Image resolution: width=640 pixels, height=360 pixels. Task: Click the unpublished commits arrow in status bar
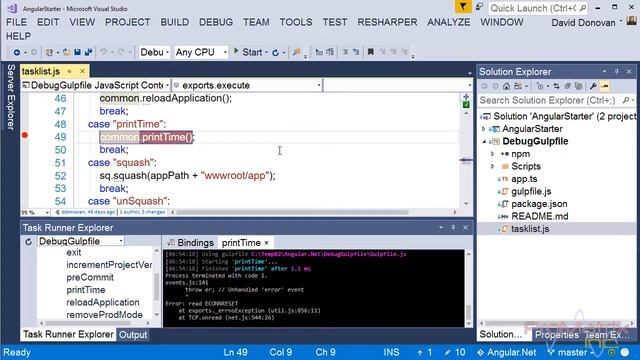click(x=420, y=352)
